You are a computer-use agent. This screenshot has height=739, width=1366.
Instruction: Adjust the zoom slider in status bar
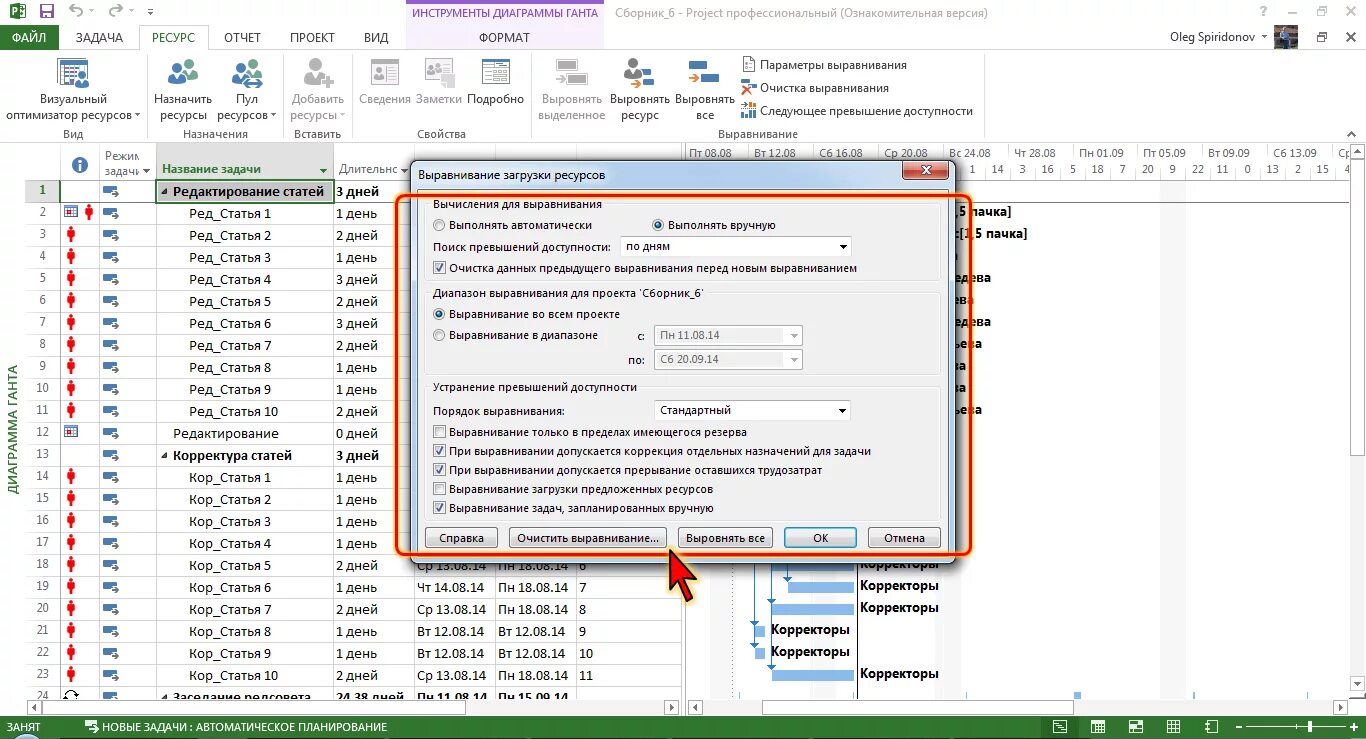[x=1311, y=727]
